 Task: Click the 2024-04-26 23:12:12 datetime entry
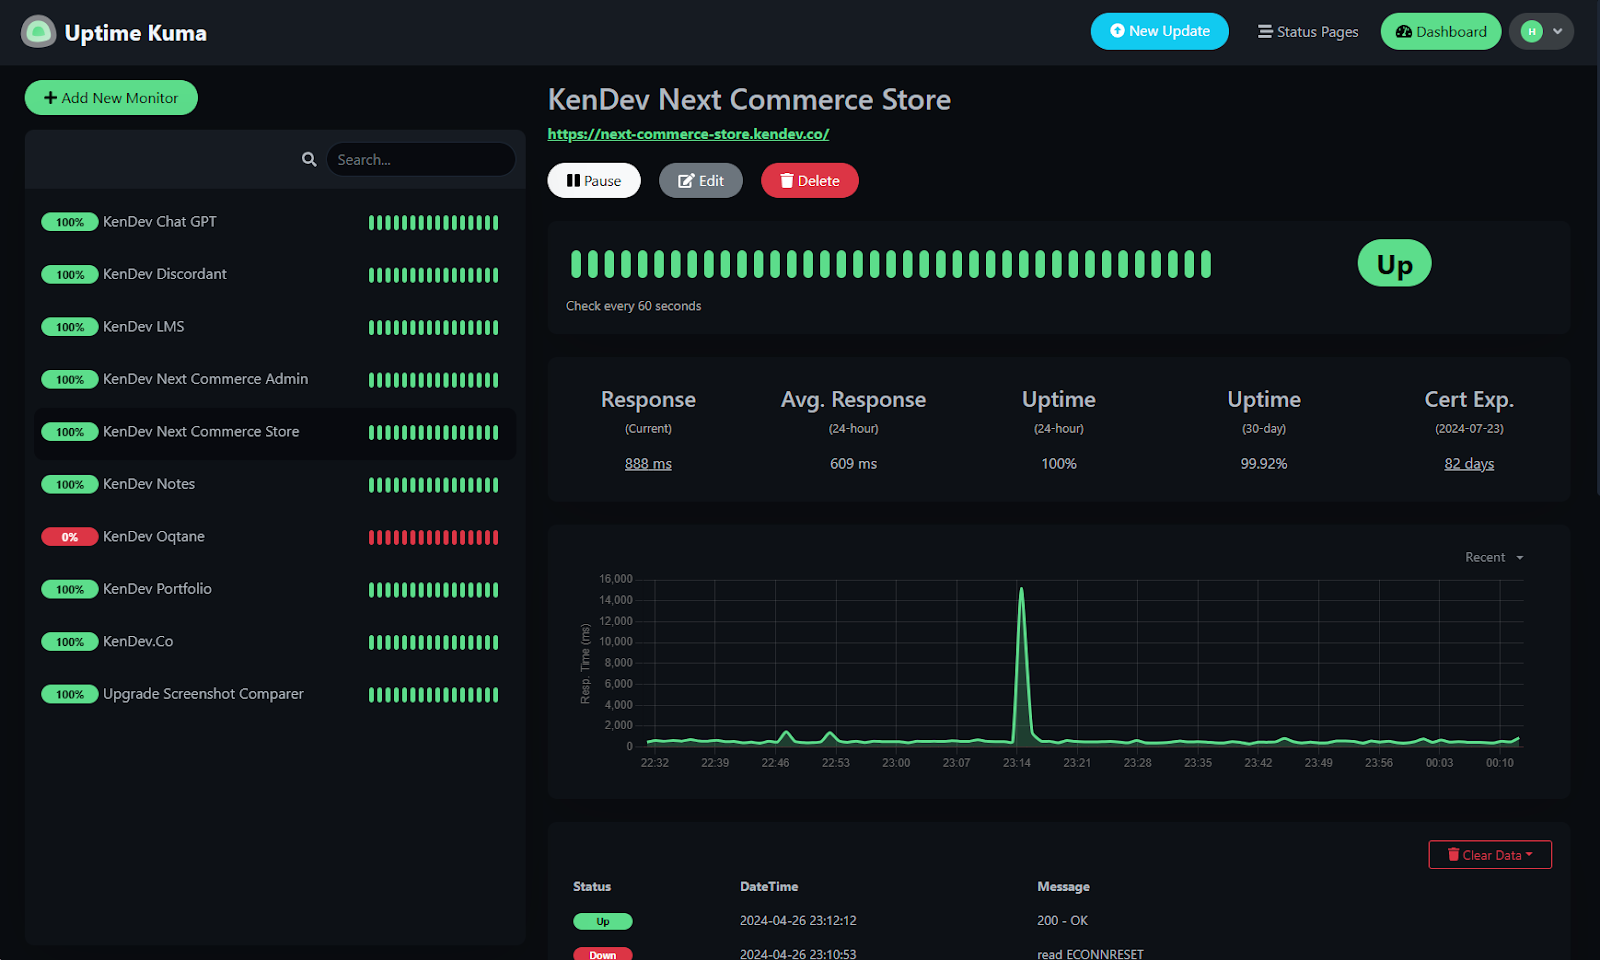(x=798, y=921)
